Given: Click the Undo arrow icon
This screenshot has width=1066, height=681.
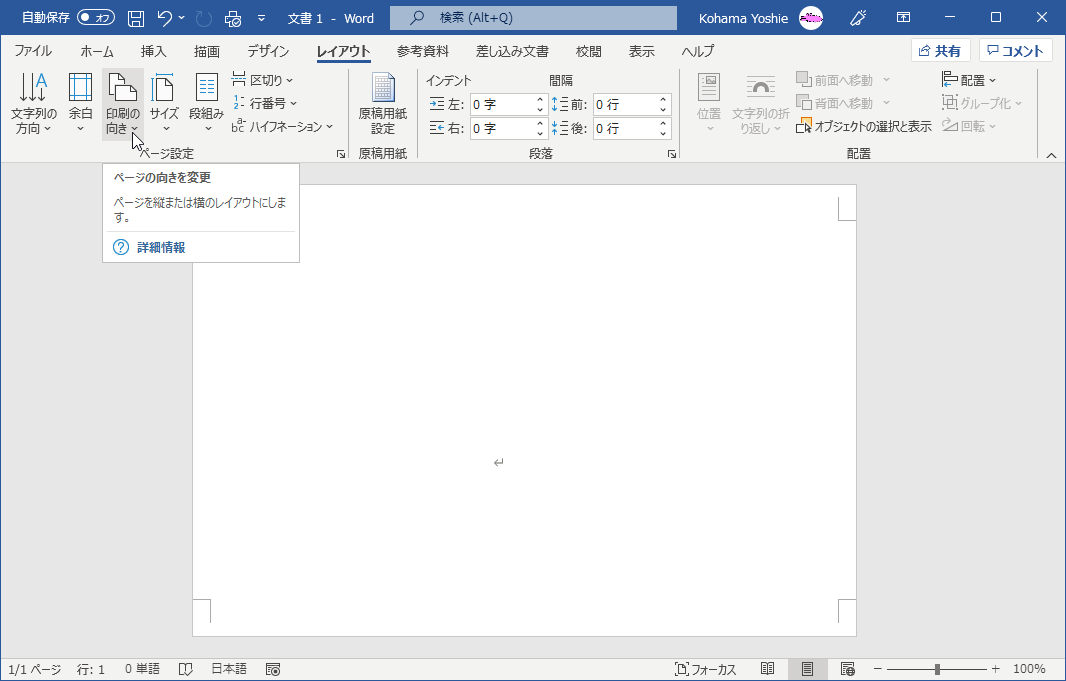Looking at the screenshot, I should [165, 18].
